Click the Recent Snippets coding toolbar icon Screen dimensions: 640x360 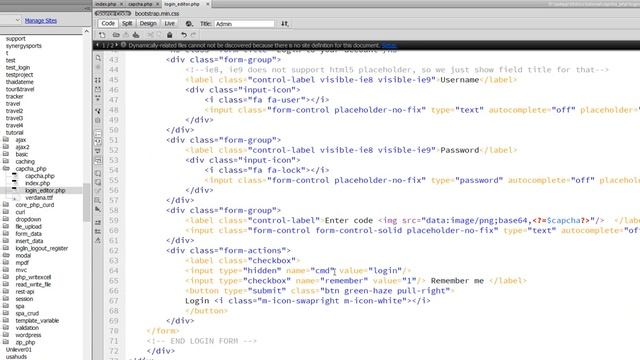[98, 200]
